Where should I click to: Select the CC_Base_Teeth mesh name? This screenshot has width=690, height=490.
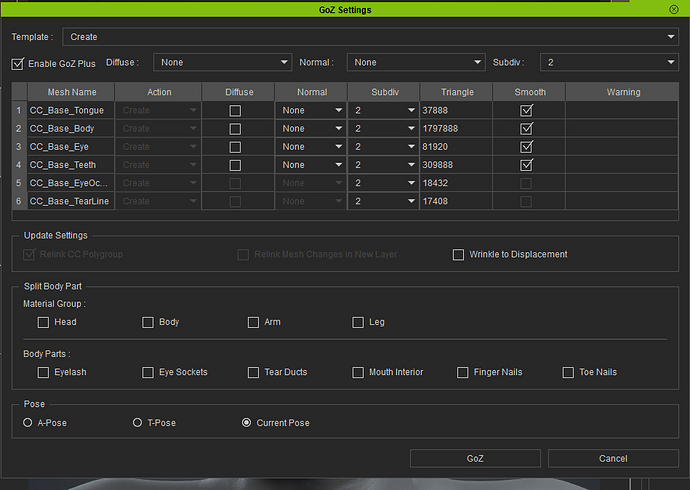click(x=63, y=165)
